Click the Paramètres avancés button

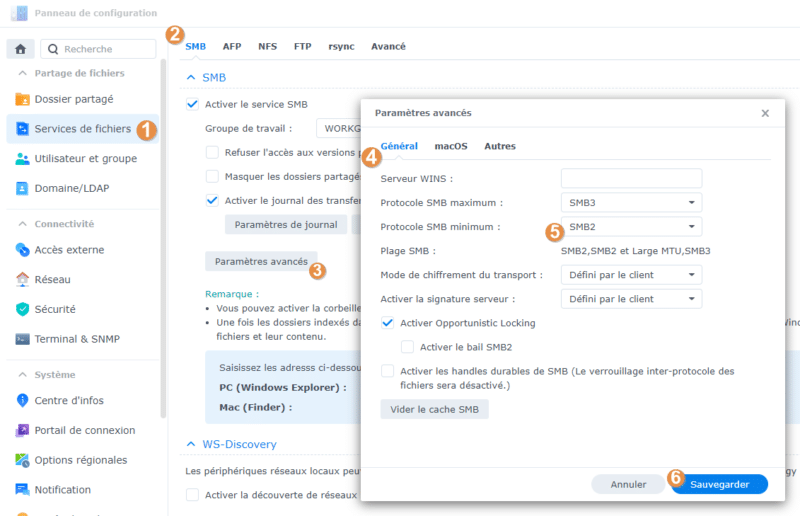(x=261, y=261)
